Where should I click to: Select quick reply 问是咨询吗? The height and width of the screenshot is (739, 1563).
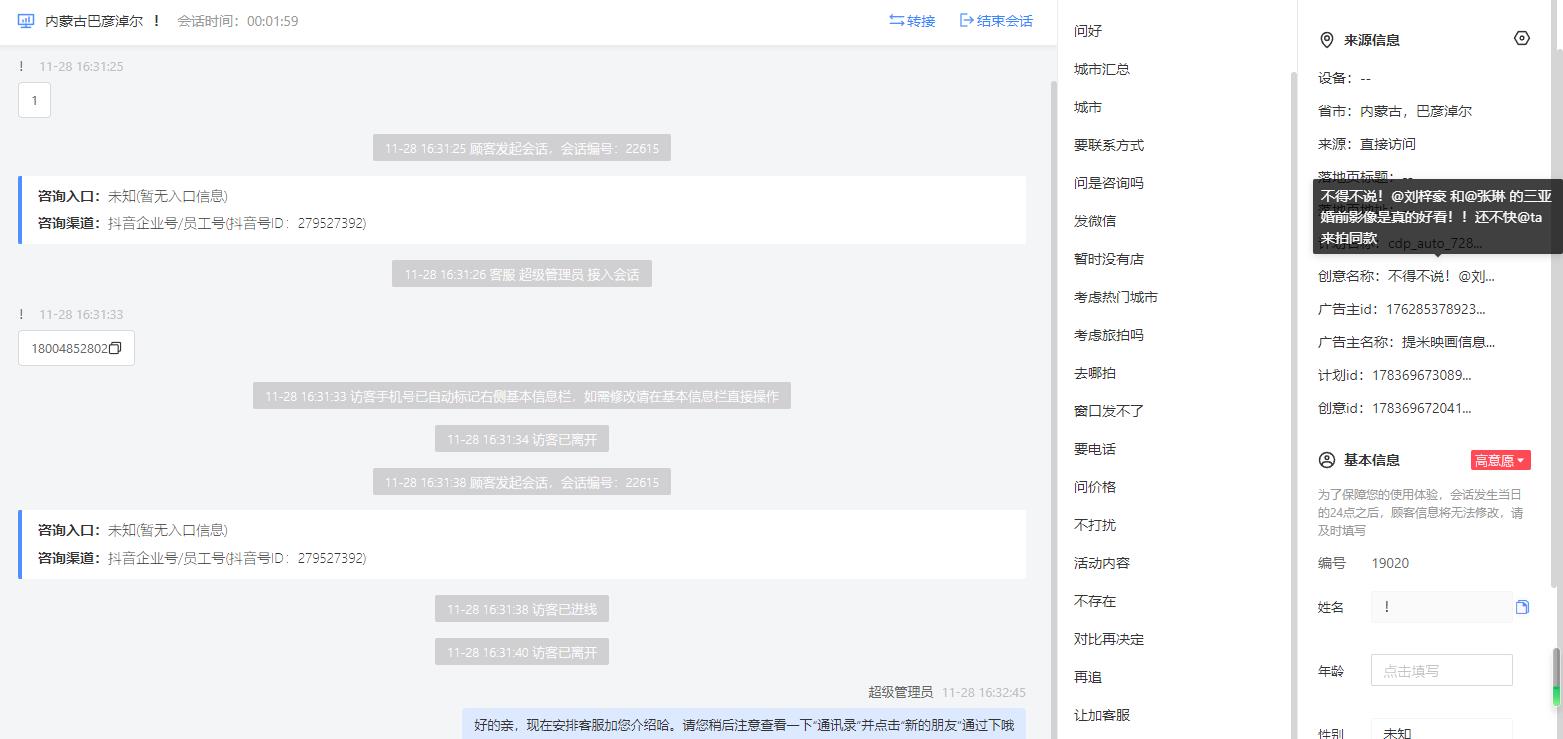tap(1109, 183)
